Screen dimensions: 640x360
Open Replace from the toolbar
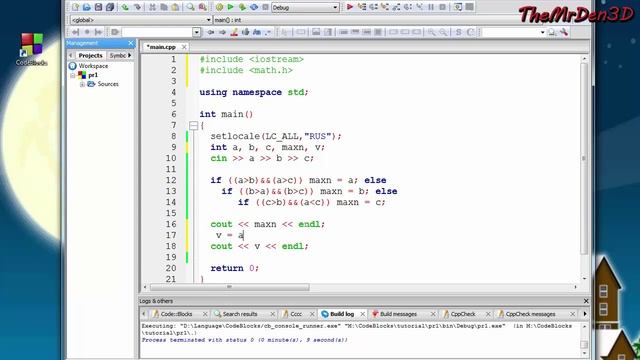tap(202, 7)
